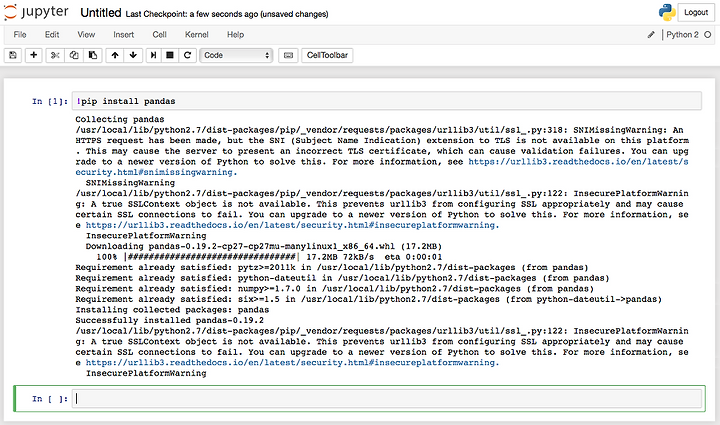The height and width of the screenshot is (425, 720).
Task: Restart the kernel icon
Action: tap(187, 55)
